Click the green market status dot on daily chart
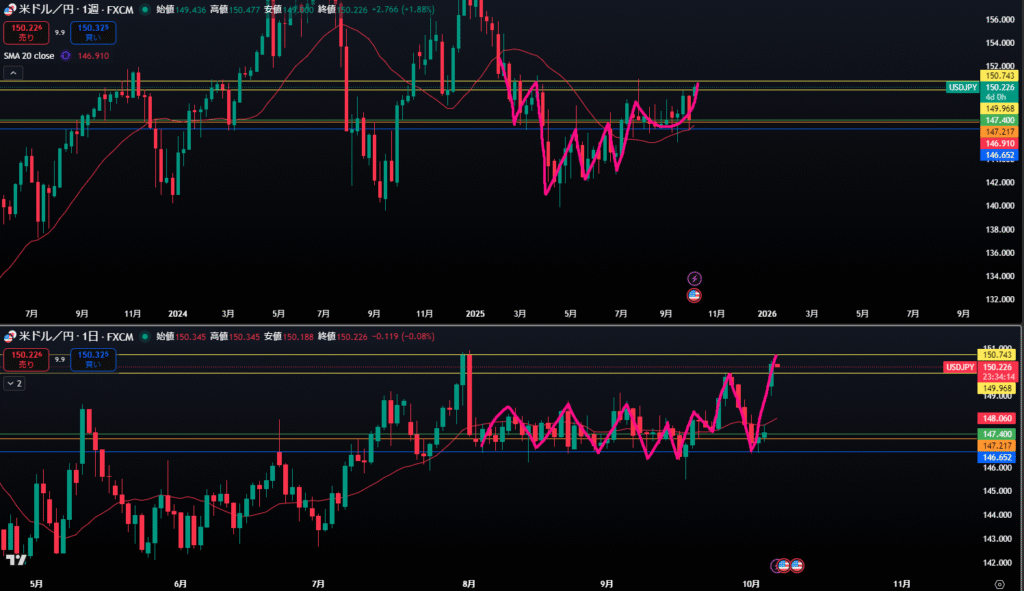The height and width of the screenshot is (591, 1024). tap(145, 337)
